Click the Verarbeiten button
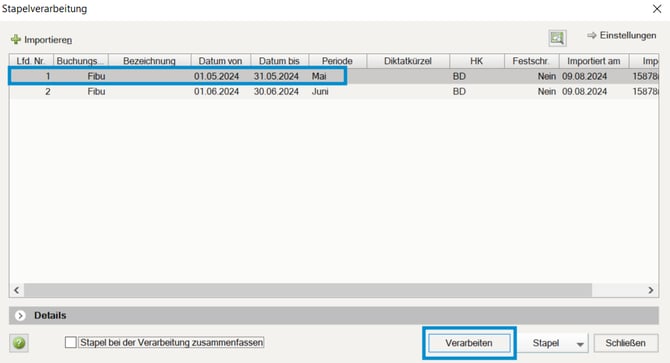The width and height of the screenshot is (670, 363). pyautogui.click(x=469, y=343)
